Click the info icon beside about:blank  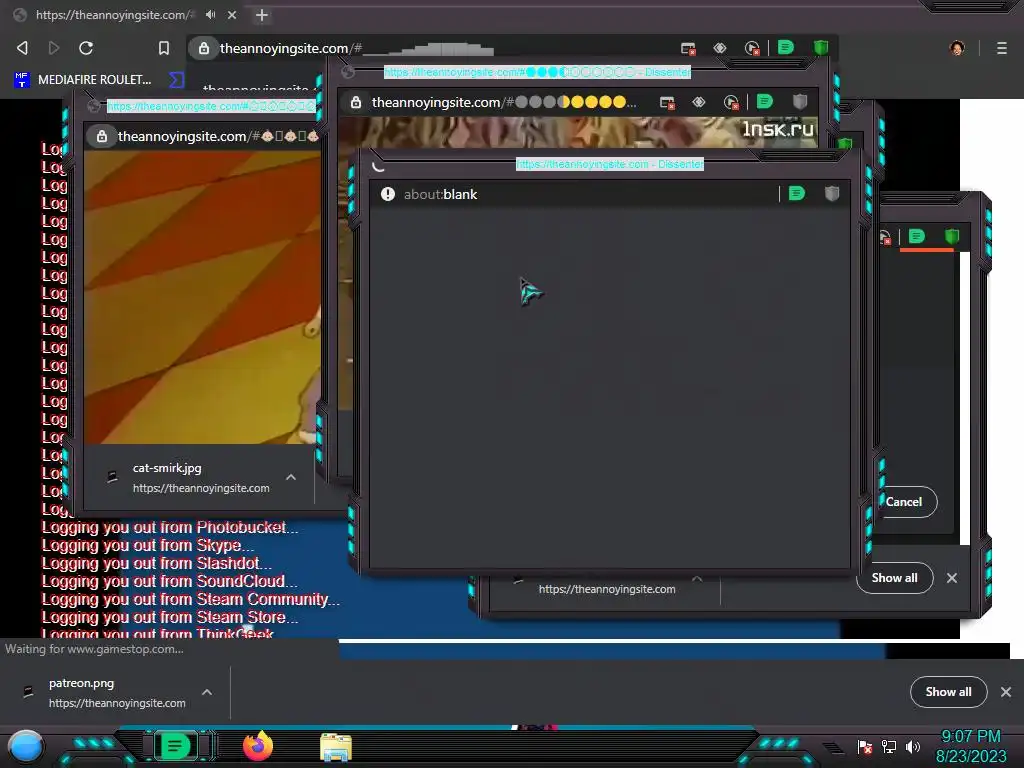click(x=388, y=194)
